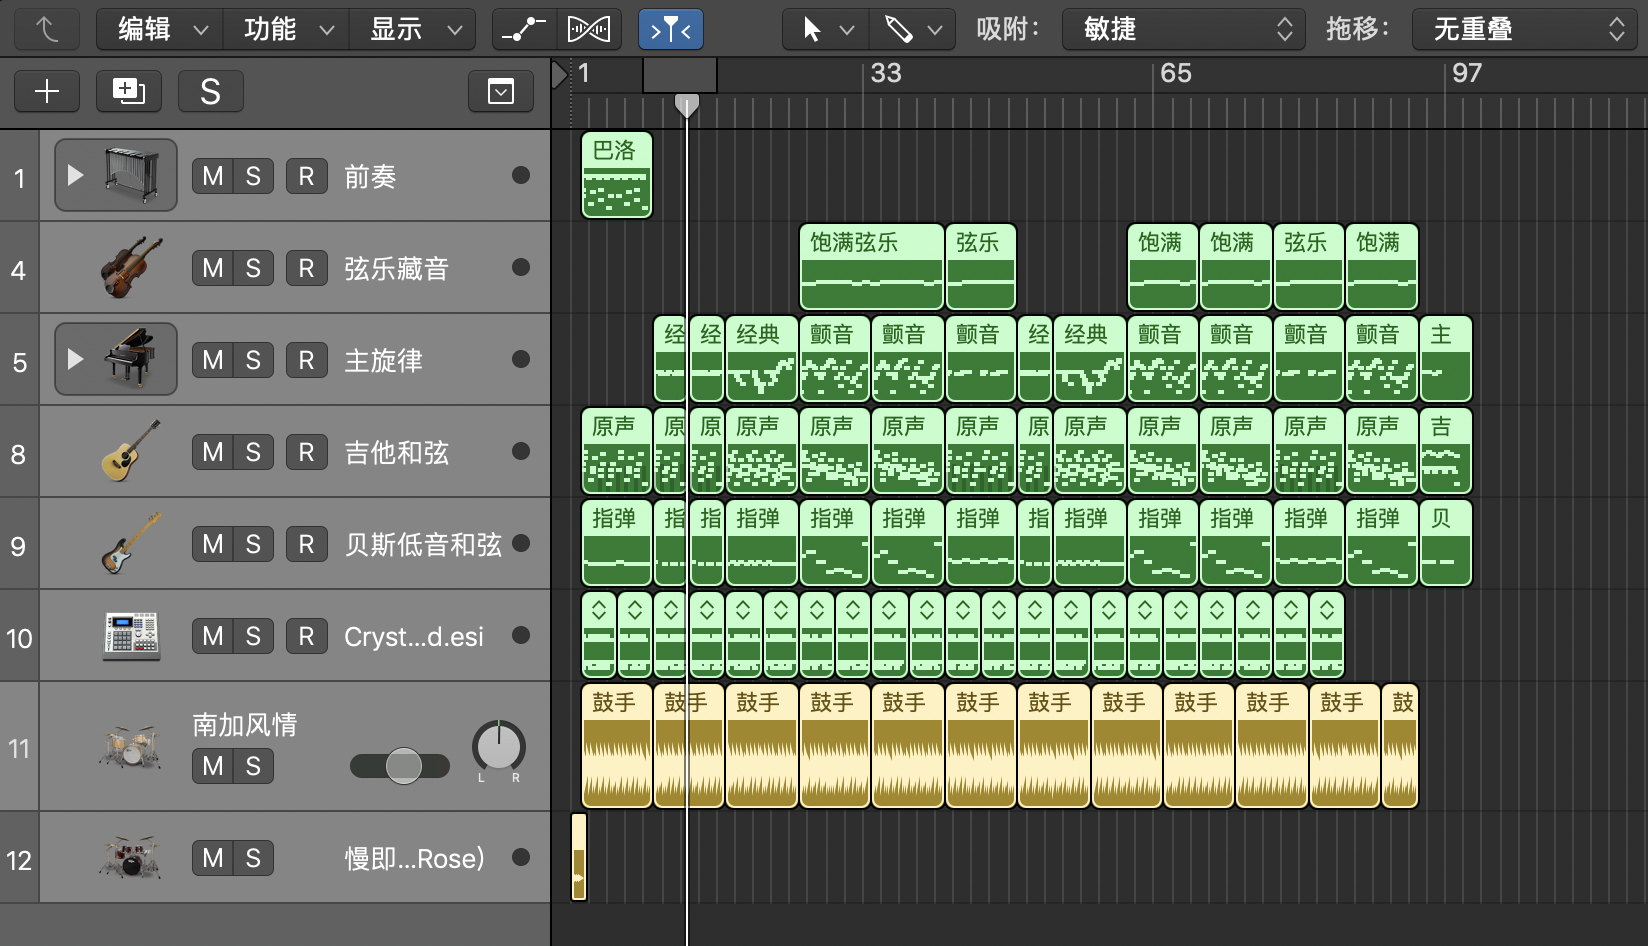Click the dot indicator on Cryst...d.esi track
Image resolution: width=1648 pixels, height=946 pixels.
point(521,635)
